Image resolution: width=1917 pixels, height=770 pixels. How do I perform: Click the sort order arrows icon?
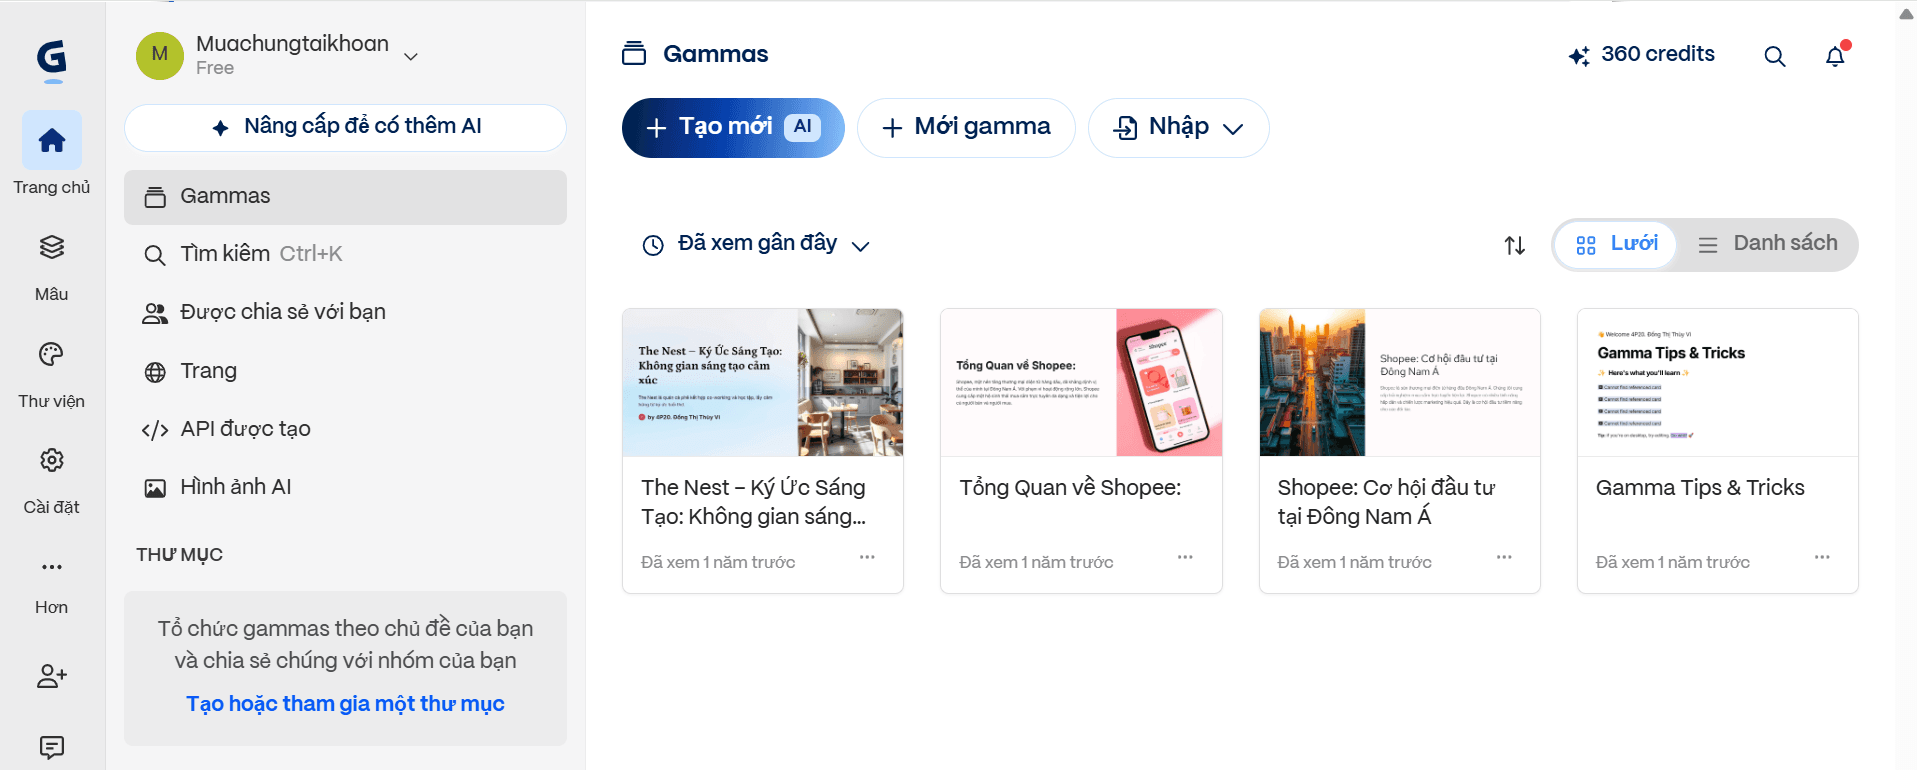pos(1514,245)
